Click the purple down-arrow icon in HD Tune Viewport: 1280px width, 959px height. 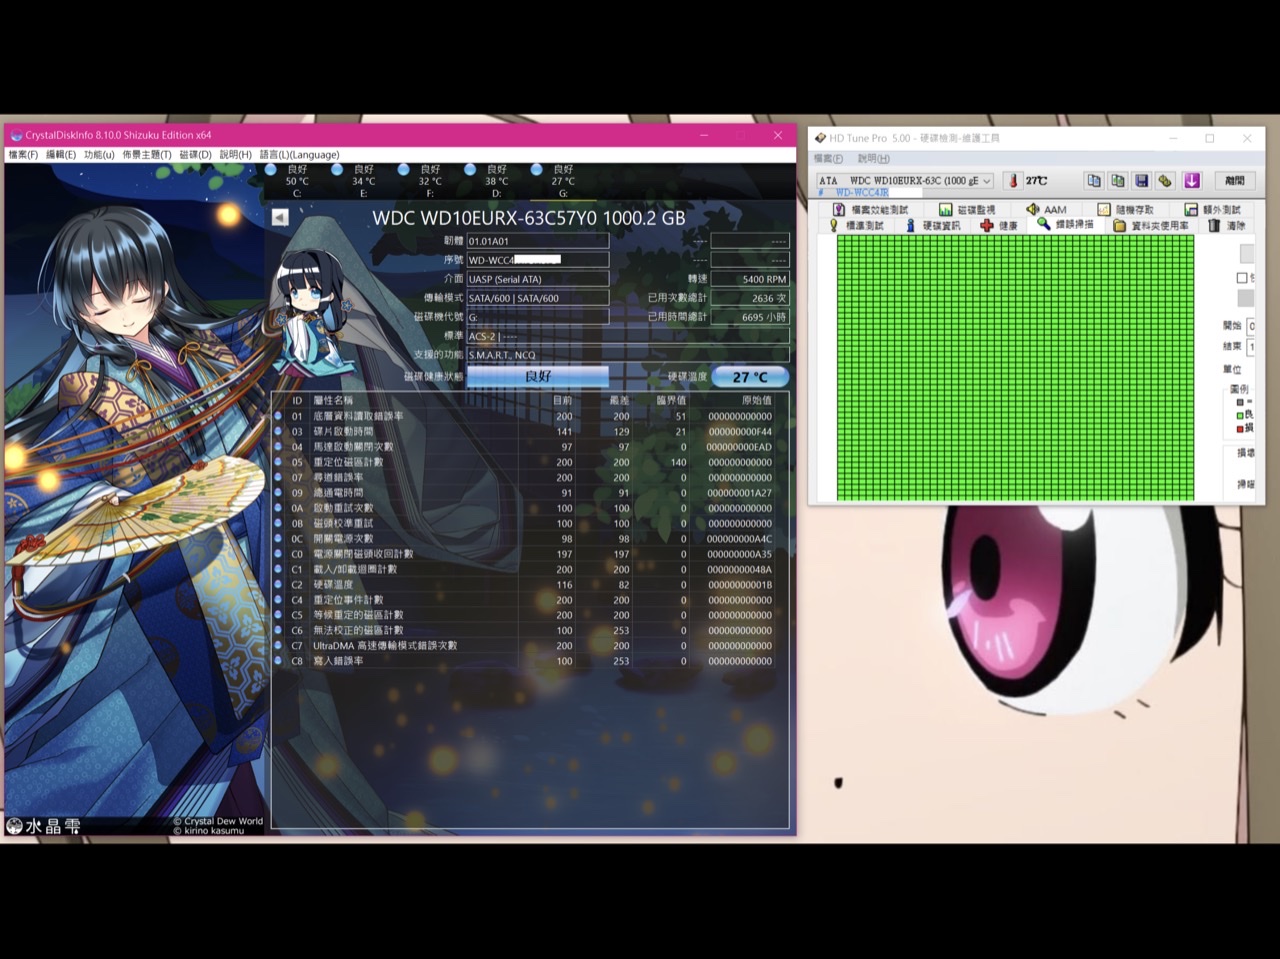[x=1192, y=181]
